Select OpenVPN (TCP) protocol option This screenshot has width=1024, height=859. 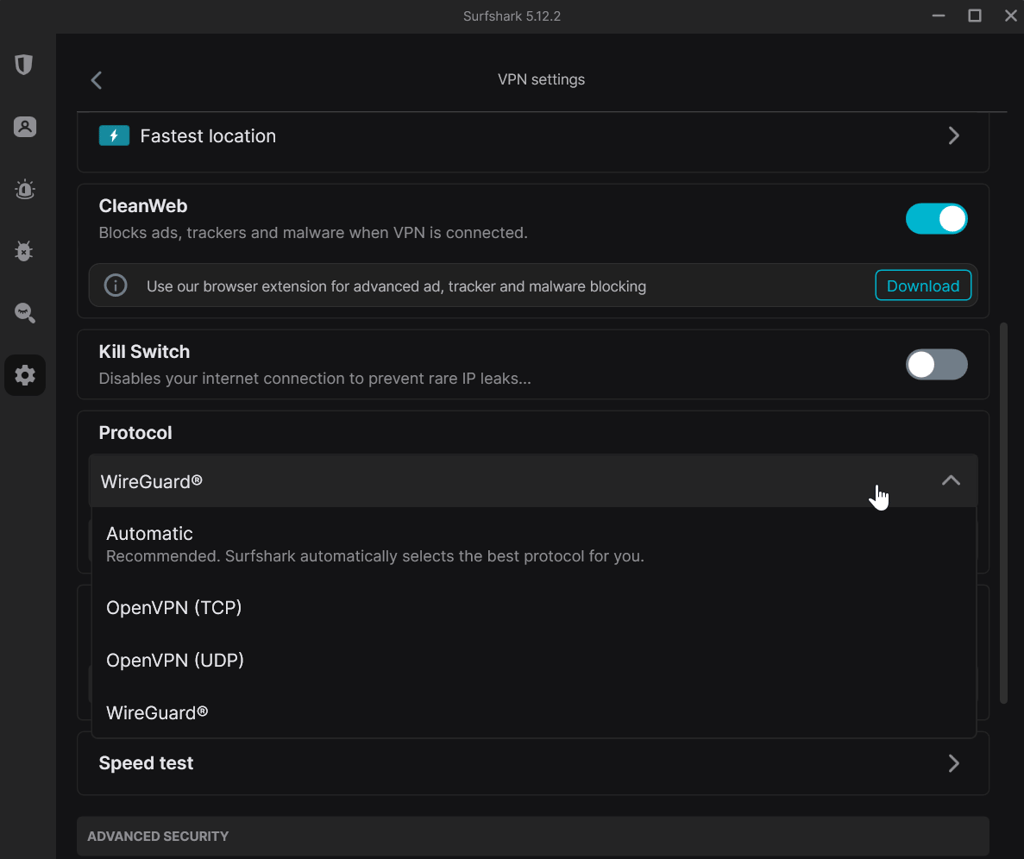click(534, 608)
